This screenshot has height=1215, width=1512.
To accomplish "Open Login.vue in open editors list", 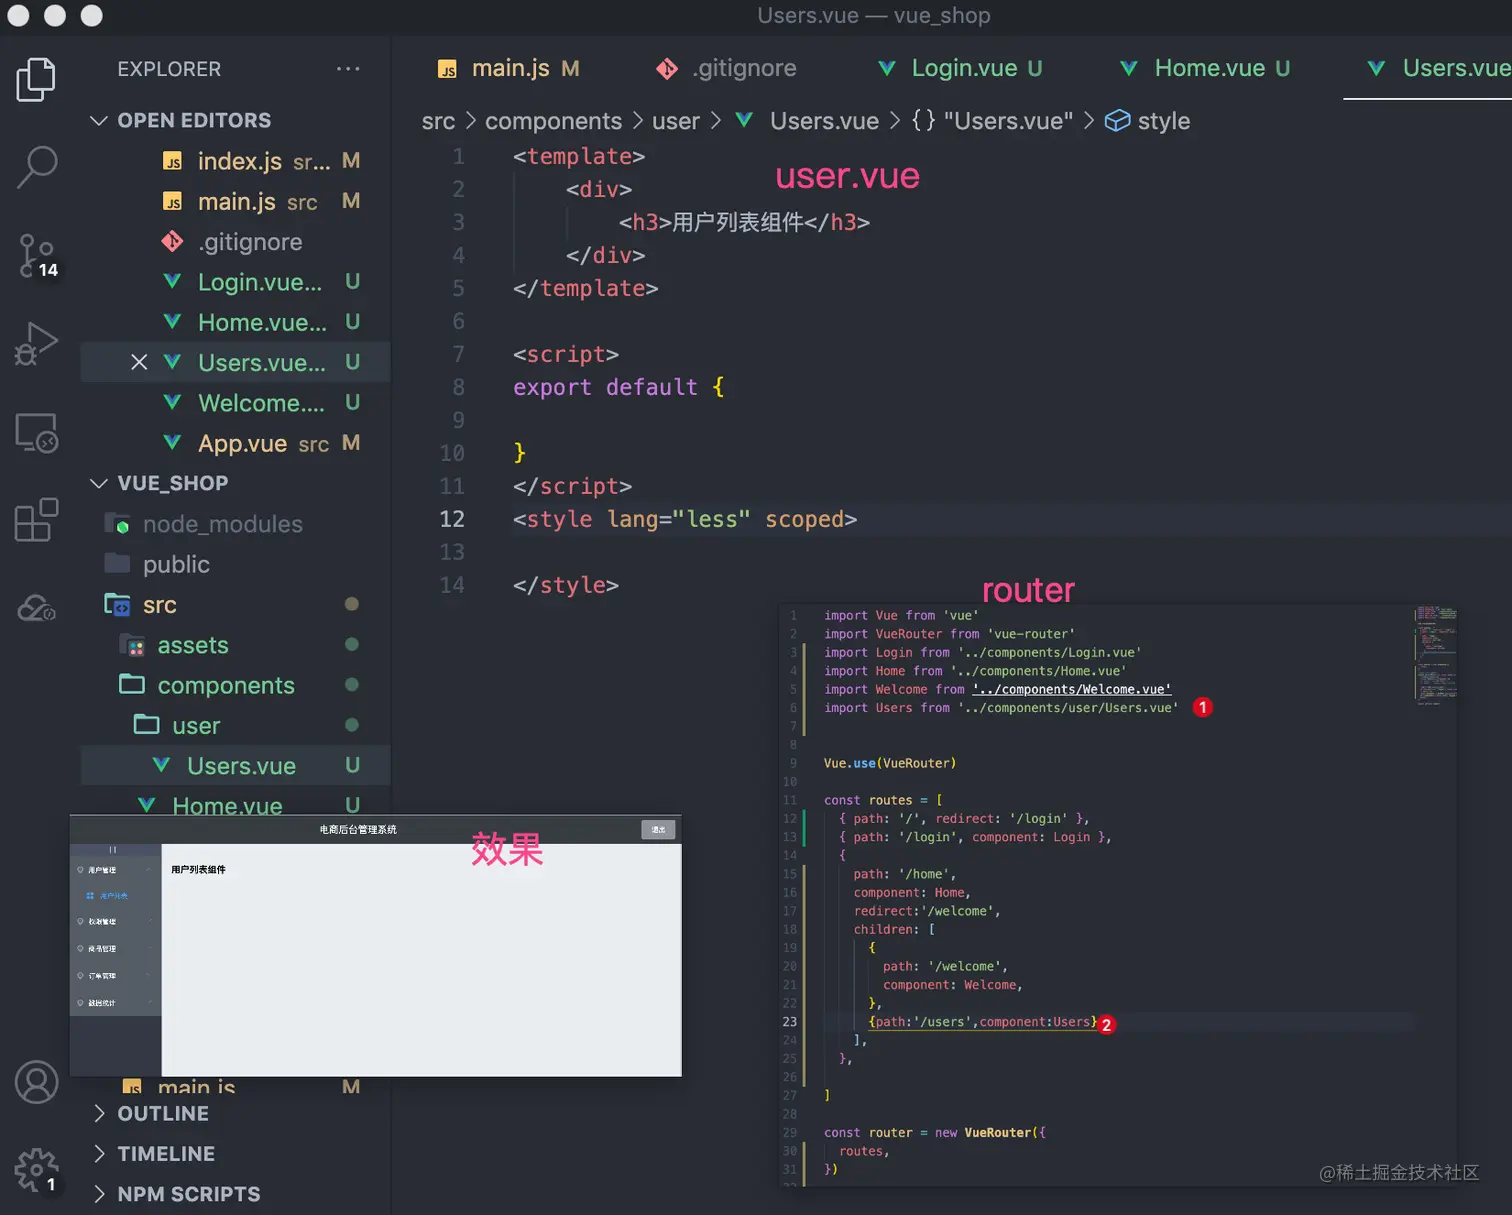I will (x=235, y=282).
